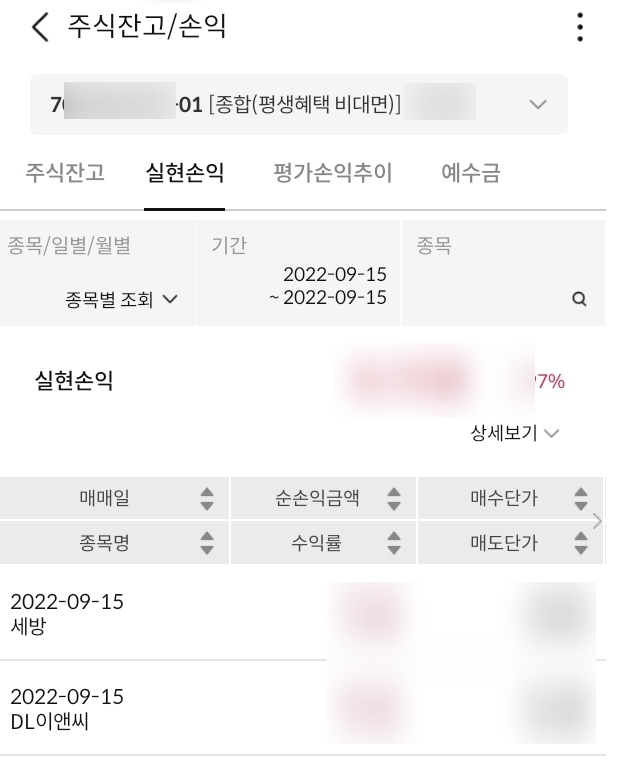The image size is (620, 764).
Task: Select the 실현손익 tab
Action: (184, 173)
